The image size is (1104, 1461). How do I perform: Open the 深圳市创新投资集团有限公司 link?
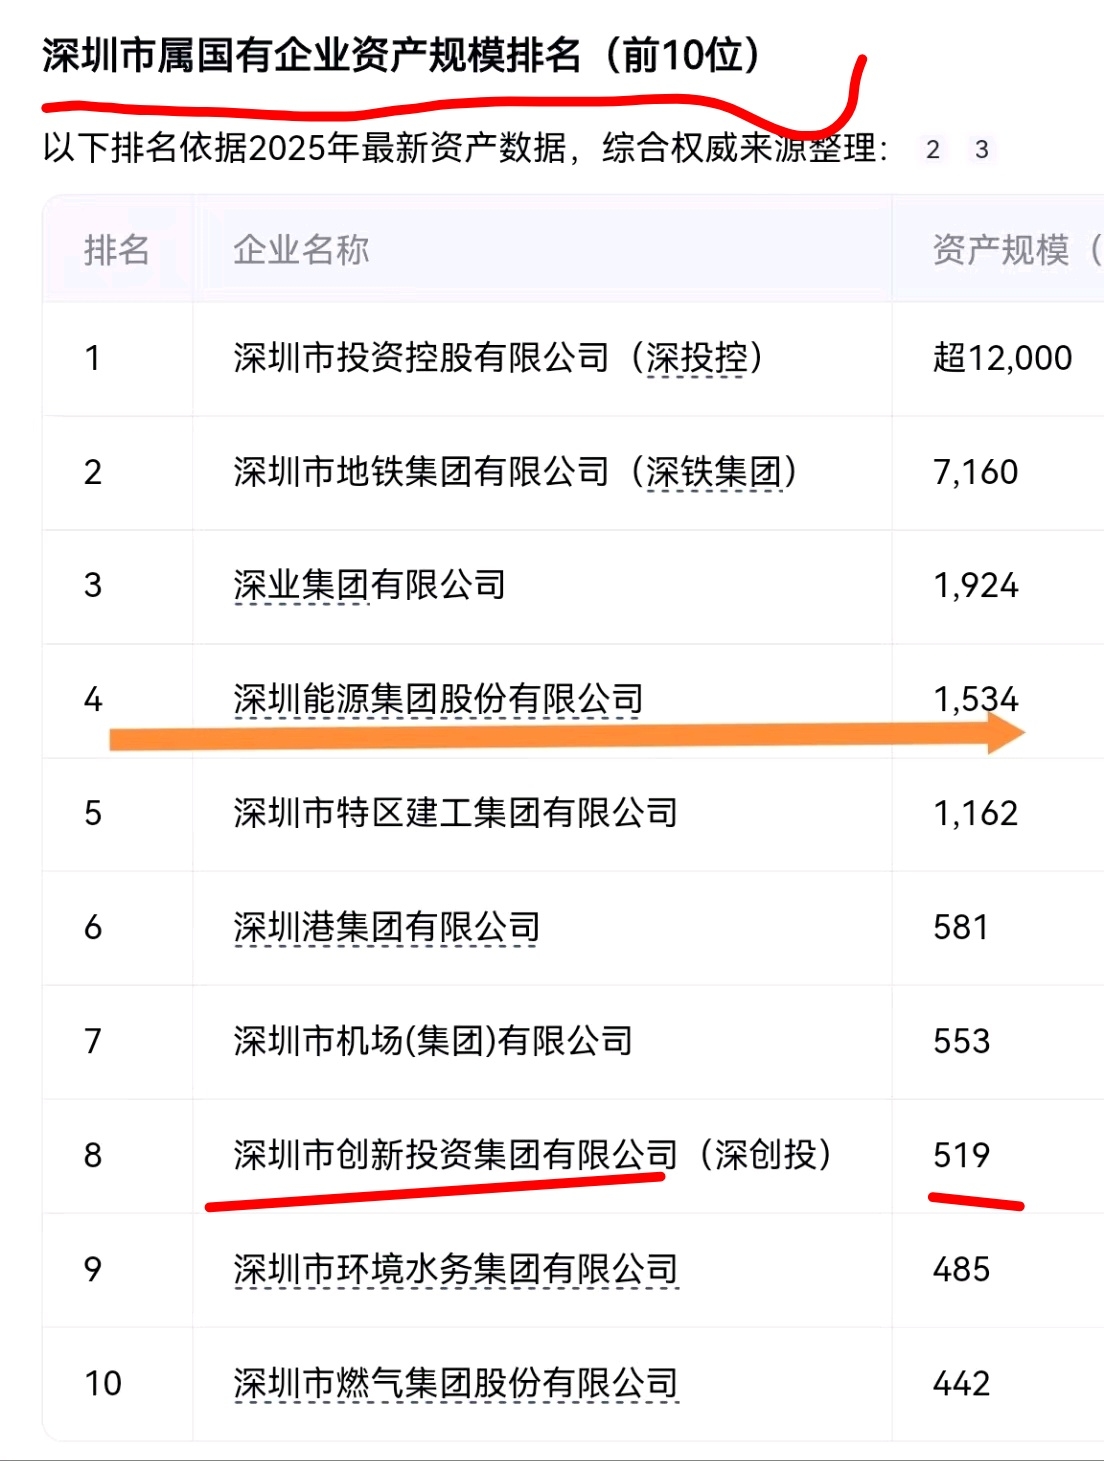click(x=455, y=1155)
